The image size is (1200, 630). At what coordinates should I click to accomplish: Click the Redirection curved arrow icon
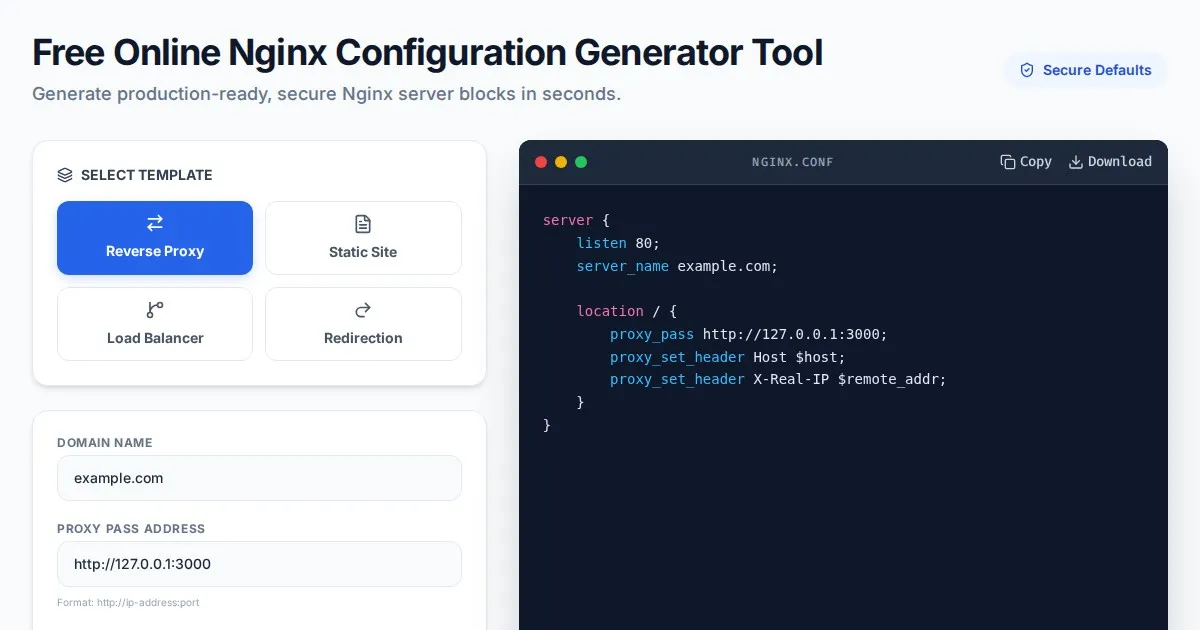click(363, 310)
